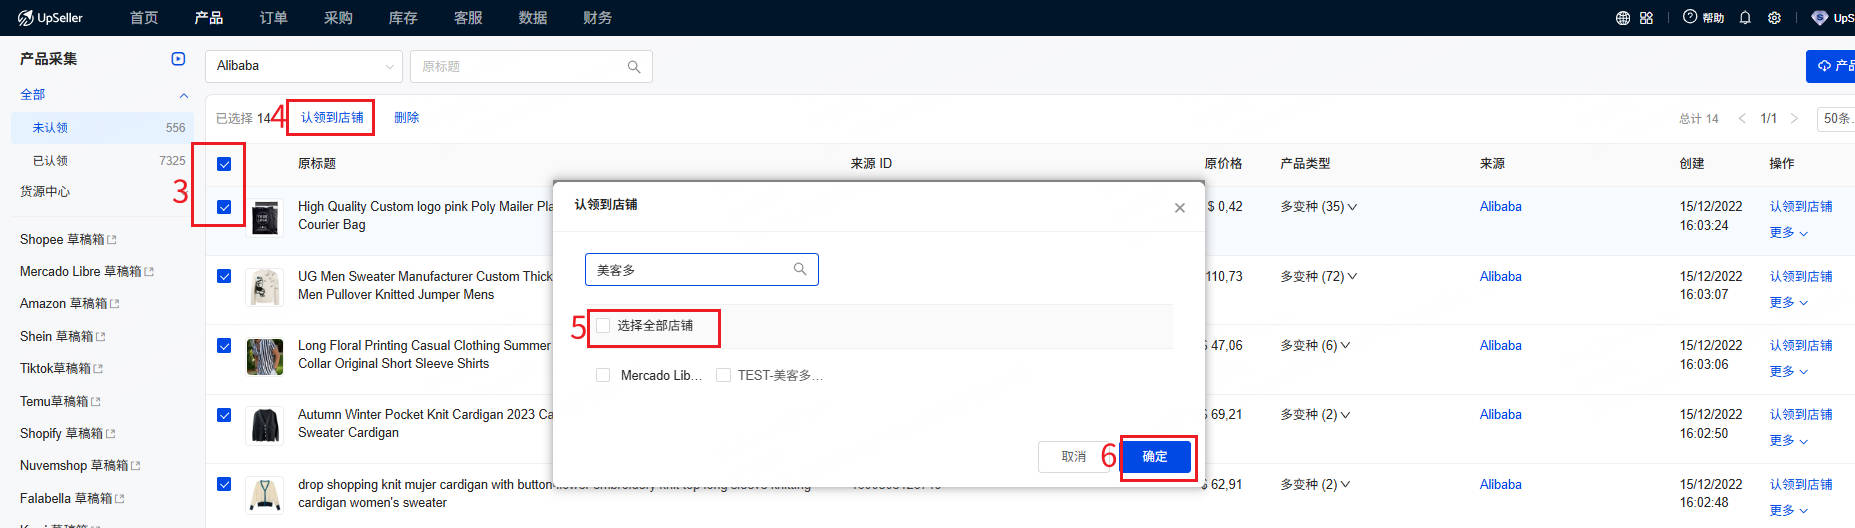Open the 订单 menu
This screenshot has height=528, width=1855.
(x=273, y=18)
